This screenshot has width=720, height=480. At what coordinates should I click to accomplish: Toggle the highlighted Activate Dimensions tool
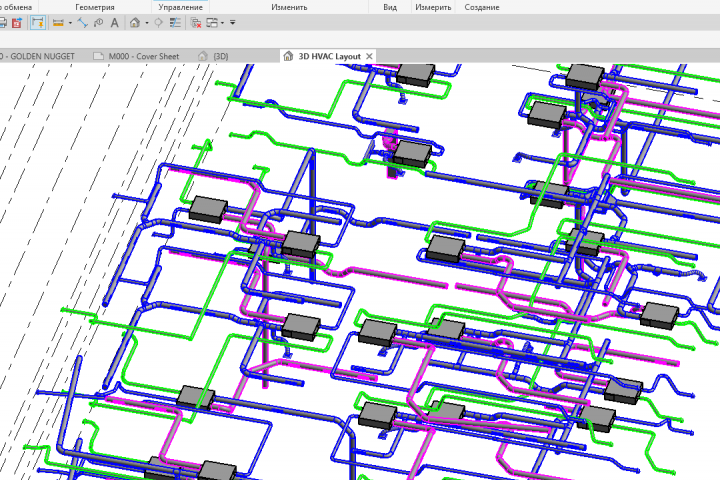pos(38,23)
